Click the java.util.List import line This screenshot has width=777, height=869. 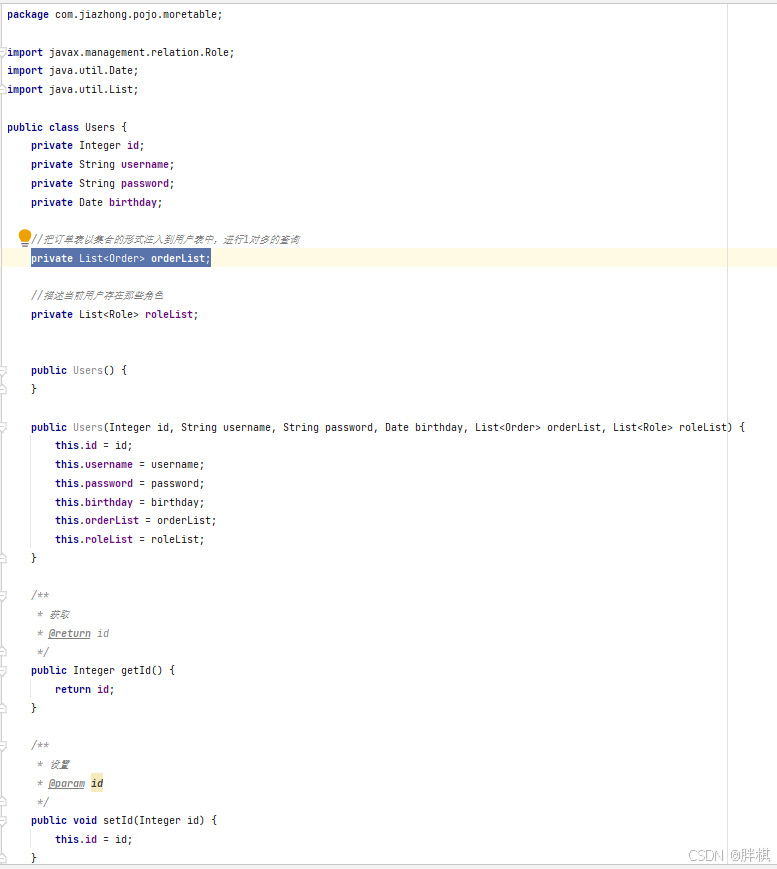click(x=73, y=89)
